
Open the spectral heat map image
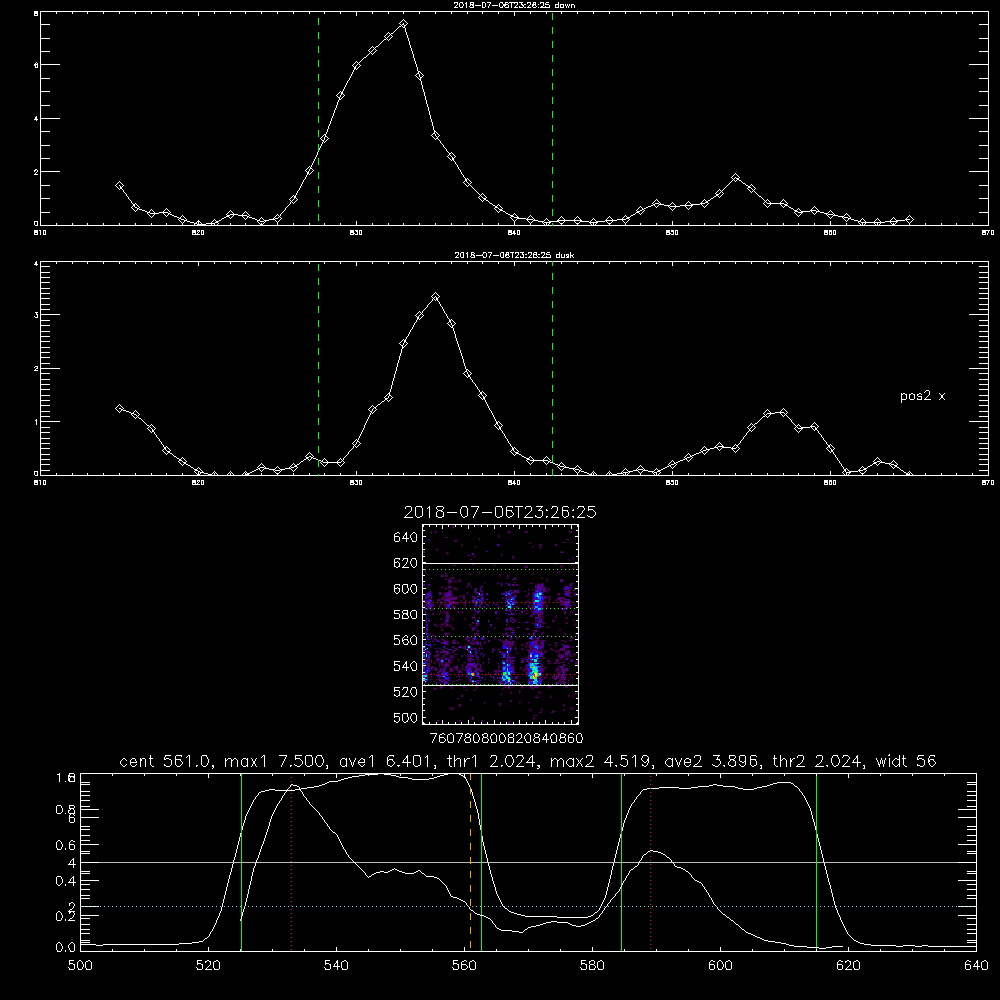[x=501, y=624]
